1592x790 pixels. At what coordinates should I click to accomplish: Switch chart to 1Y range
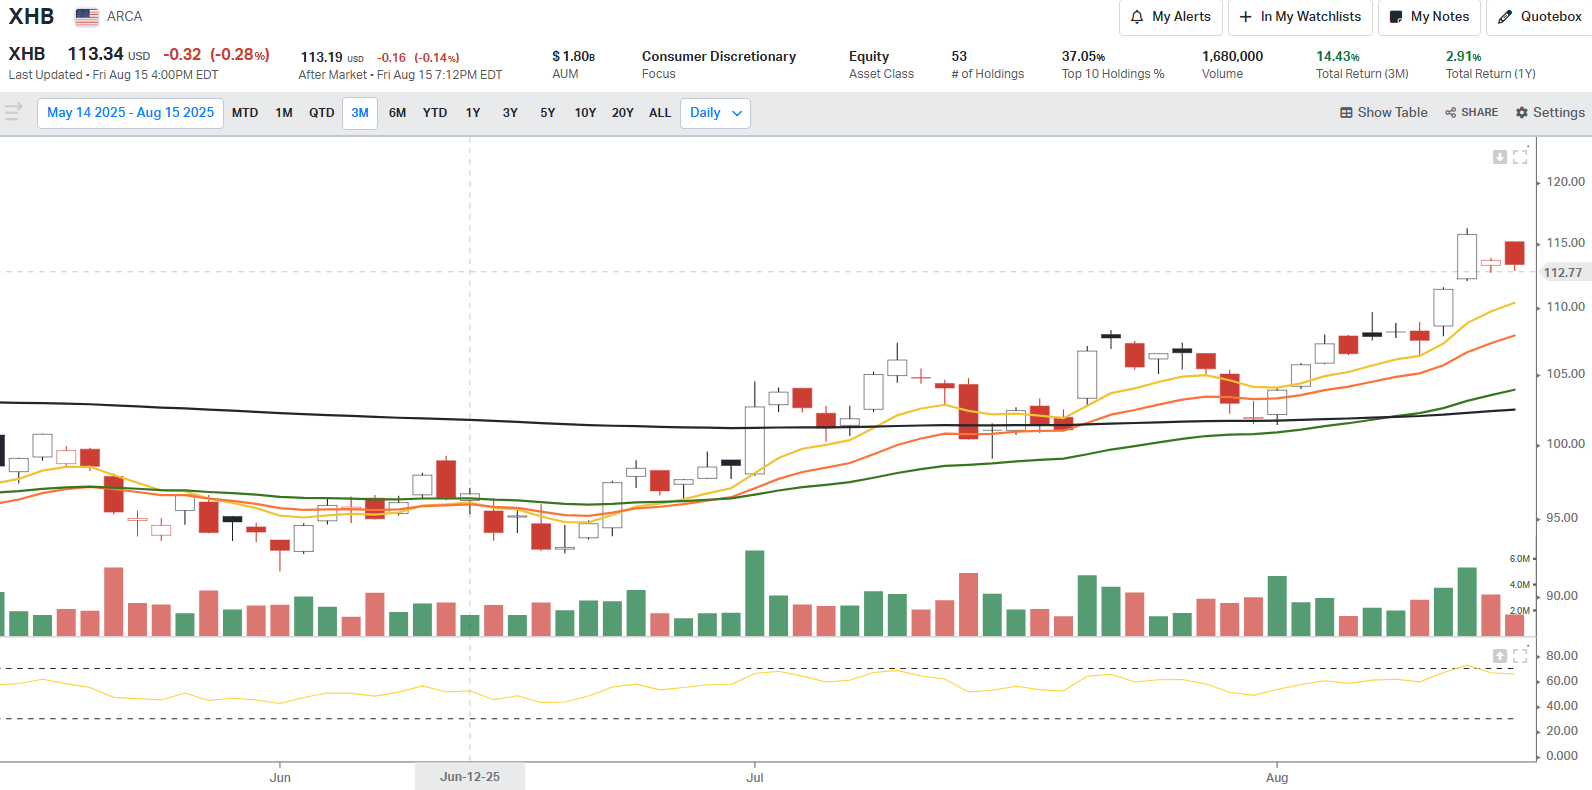[x=473, y=113]
